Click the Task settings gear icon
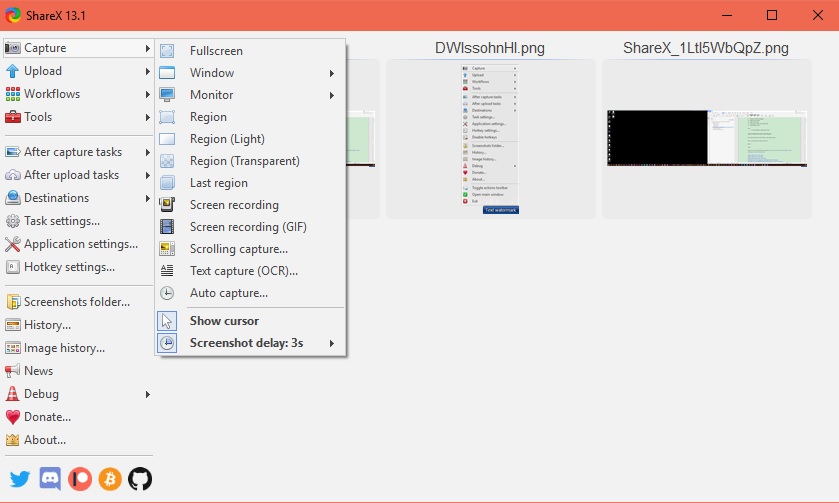Image resolution: width=839 pixels, height=503 pixels. (x=12, y=221)
